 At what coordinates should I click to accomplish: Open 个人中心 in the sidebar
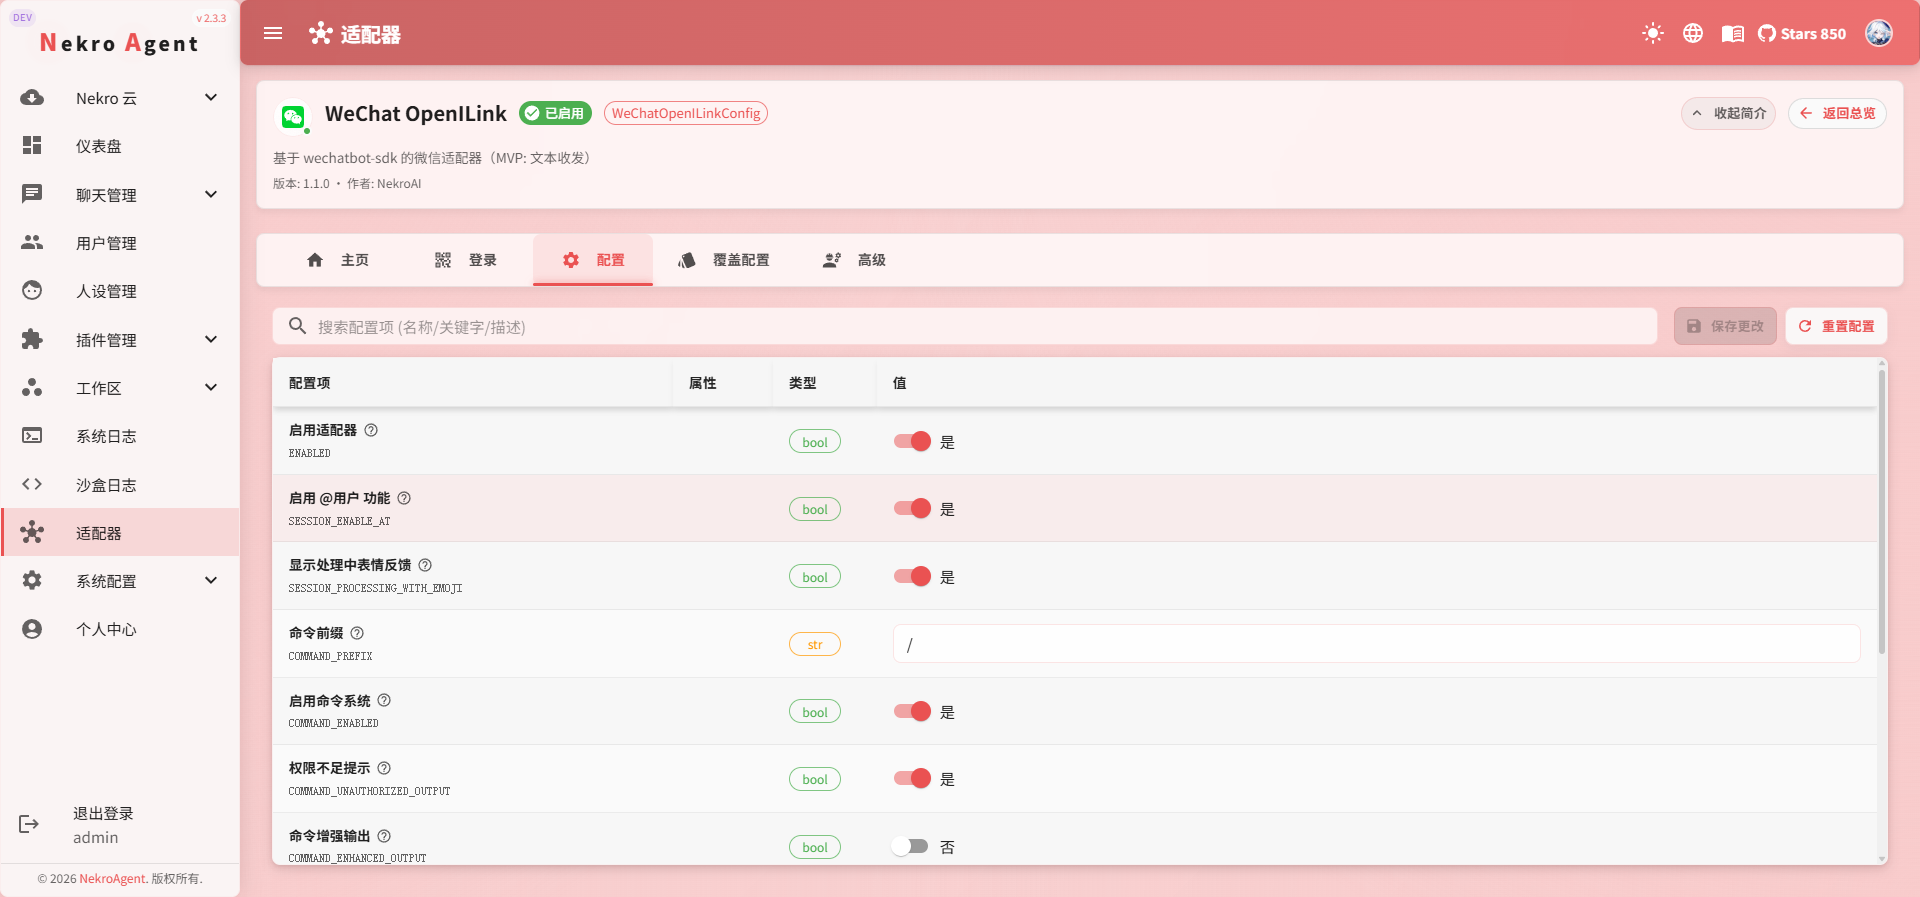pos(120,629)
